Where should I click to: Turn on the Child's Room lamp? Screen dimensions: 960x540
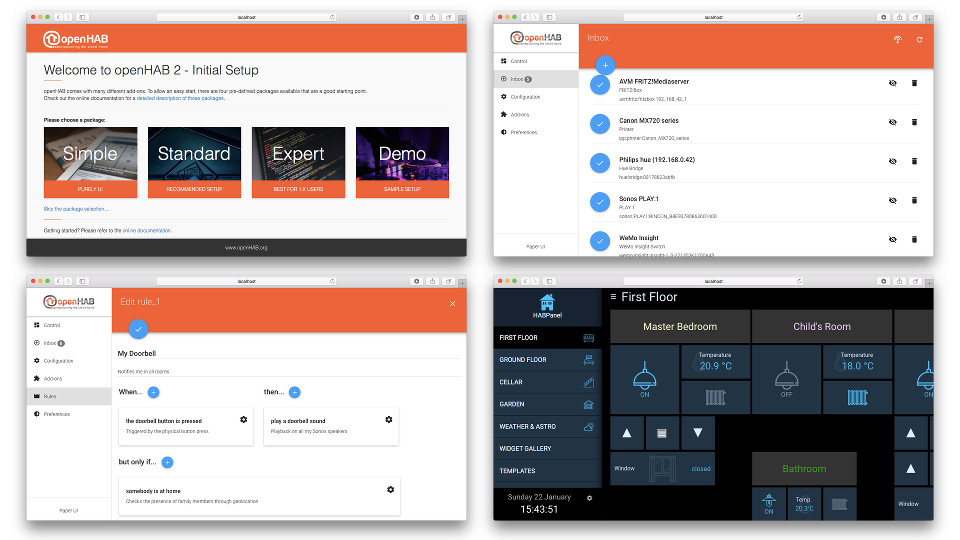pos(786,380)
